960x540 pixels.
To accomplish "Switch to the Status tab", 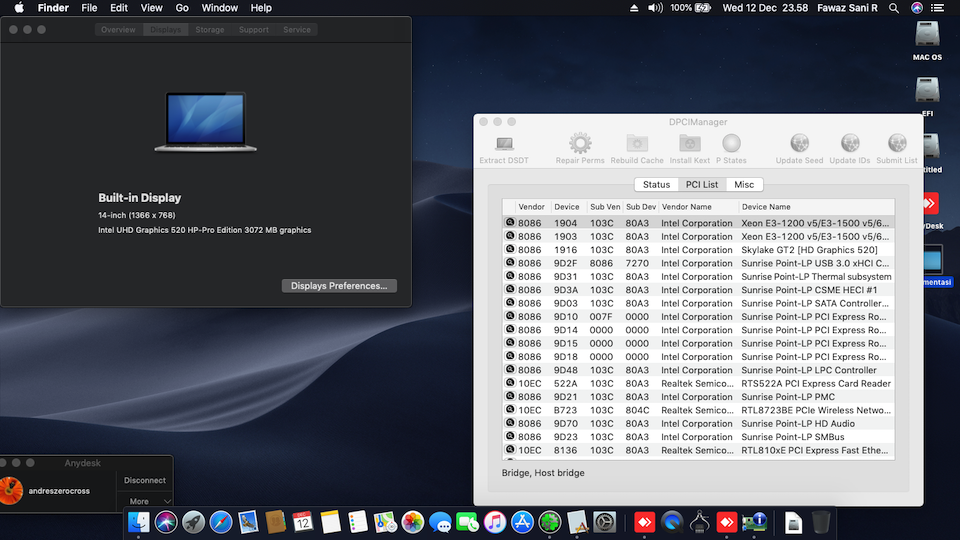I will point(656,185).
